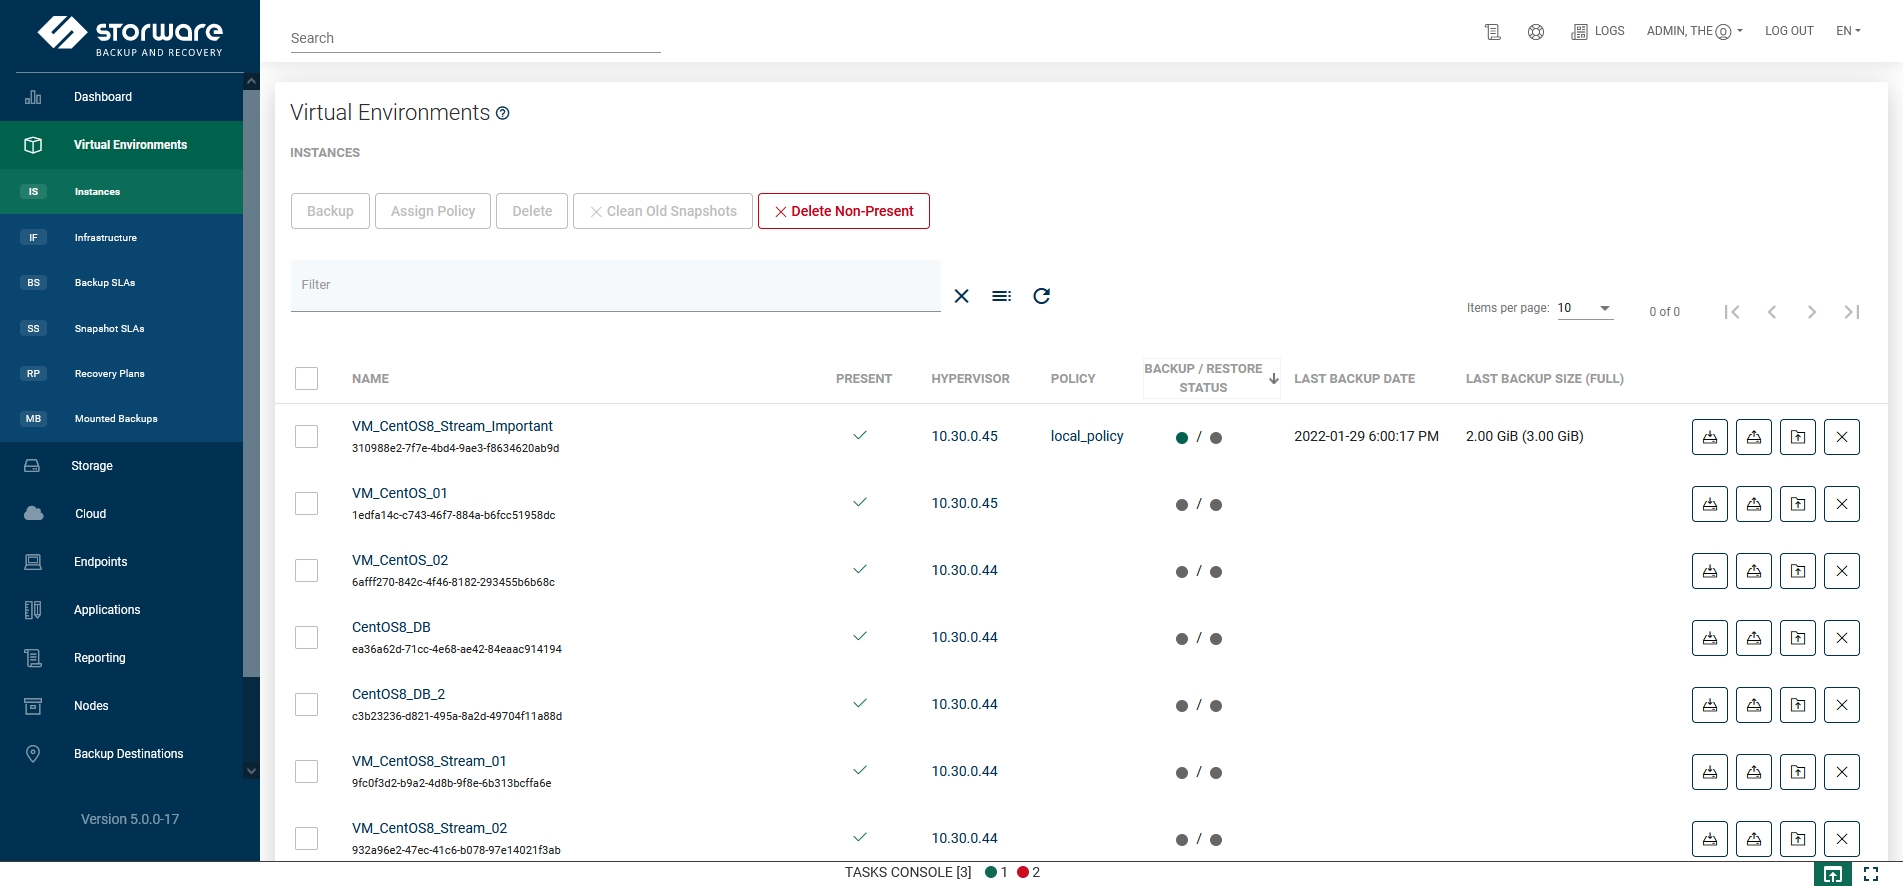This screenshot has width=1903, height=886.
Task: Tick the select-all checkbox in table header
Action: [307, 379]
